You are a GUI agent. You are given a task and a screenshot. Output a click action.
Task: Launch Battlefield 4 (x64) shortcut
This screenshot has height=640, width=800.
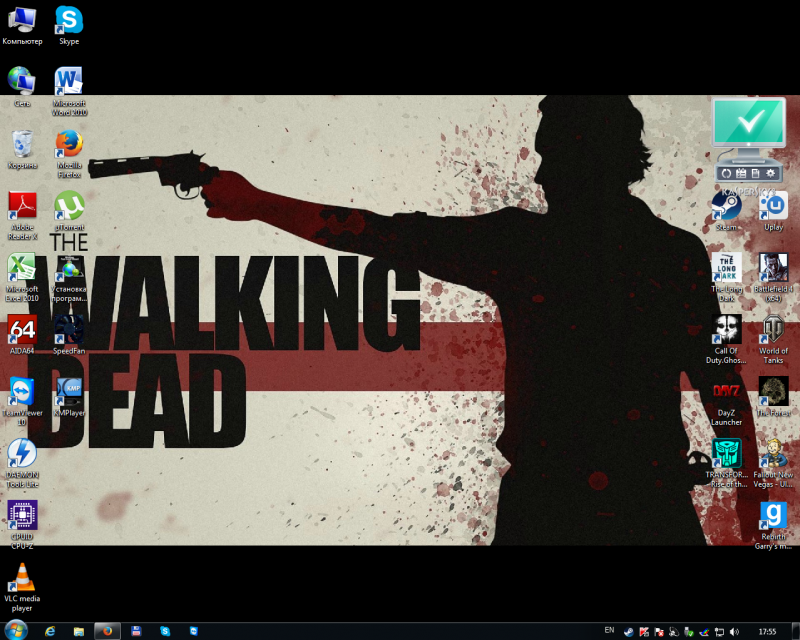[773, 278]
